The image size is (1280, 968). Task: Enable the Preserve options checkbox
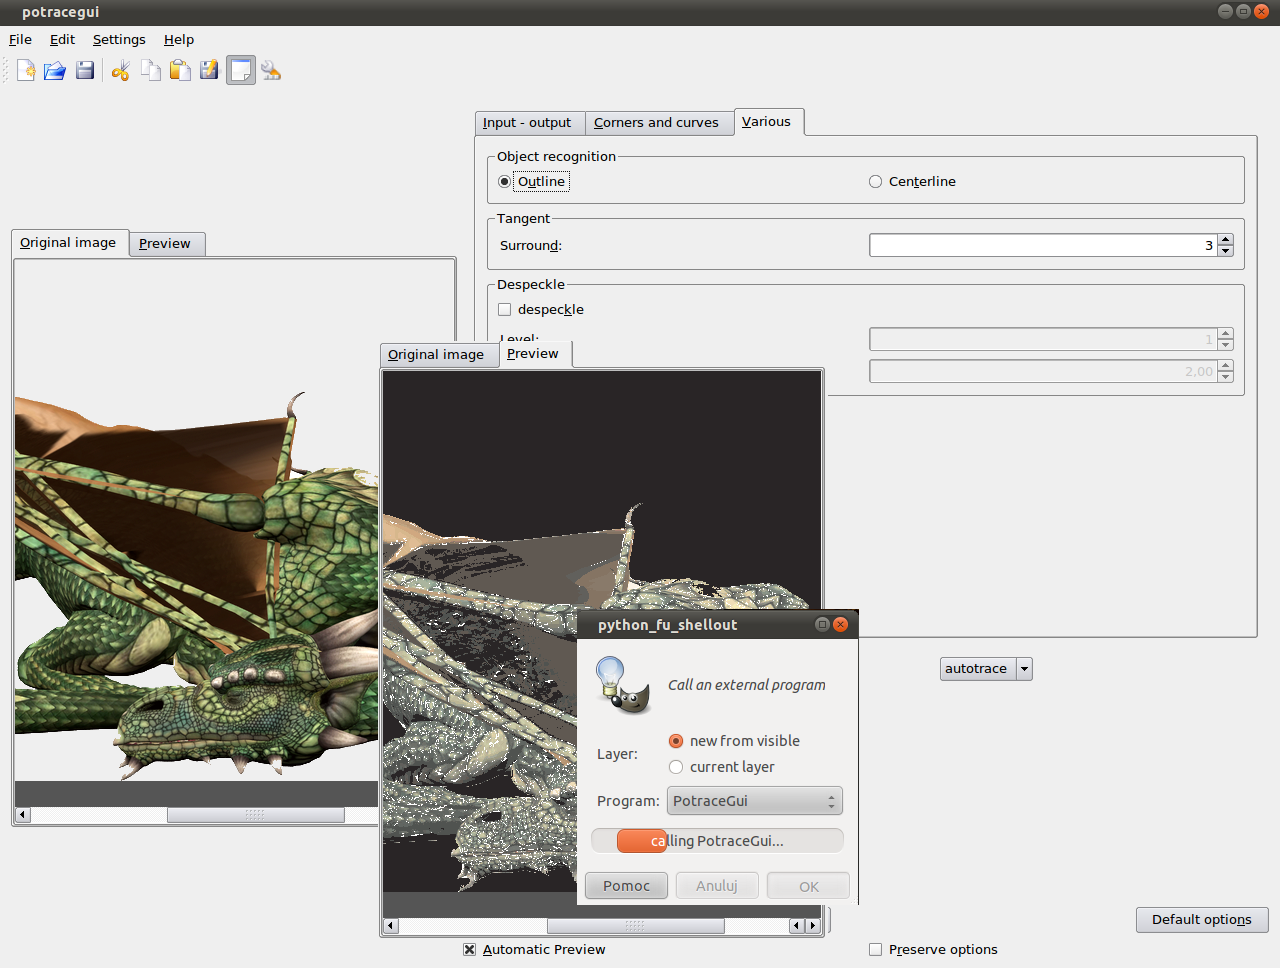click(x=875, y=949)
